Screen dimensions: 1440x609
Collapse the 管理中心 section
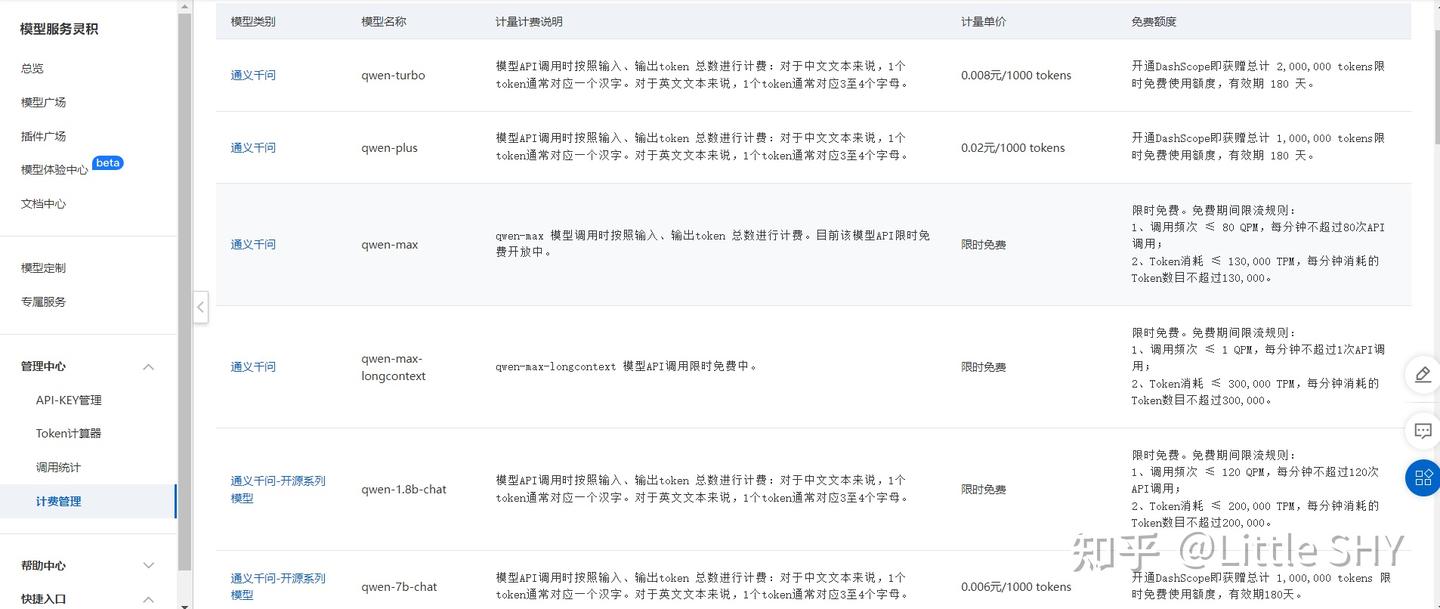pyautogui.click(x=149, y=367)
